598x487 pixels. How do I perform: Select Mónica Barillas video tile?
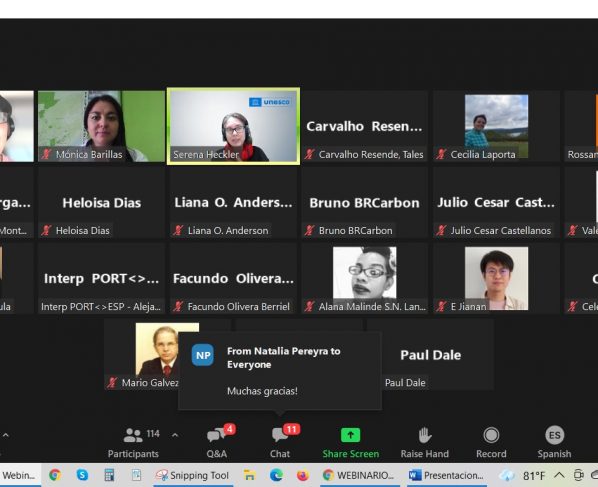point(101,126)
